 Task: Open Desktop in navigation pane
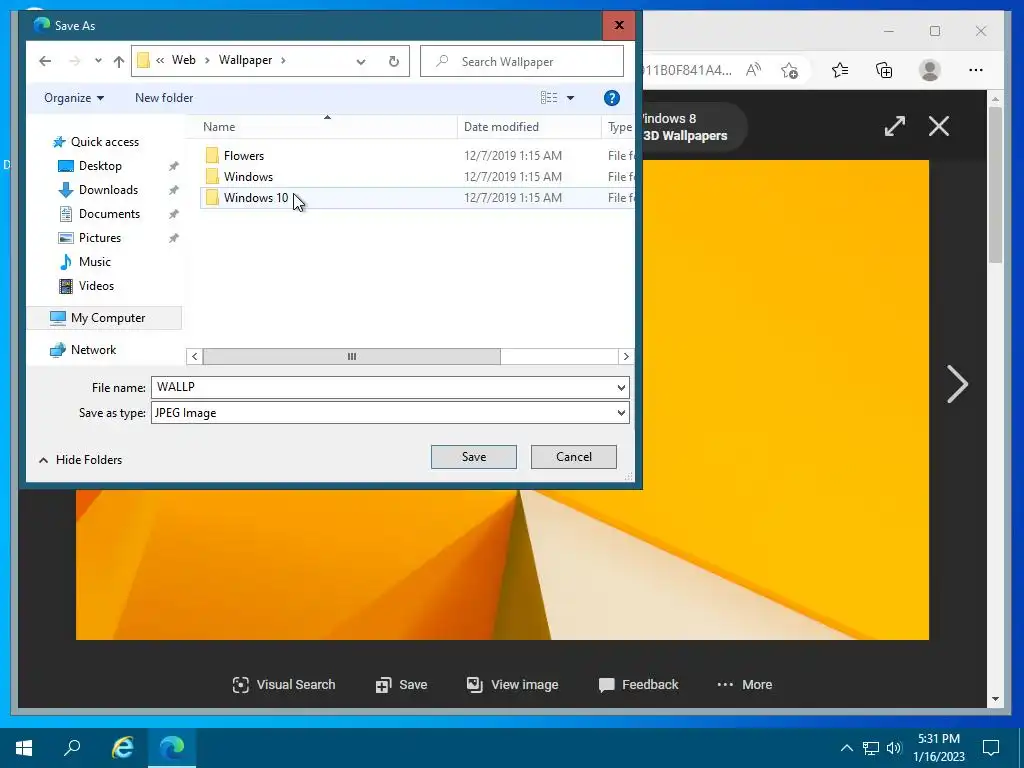100,166
